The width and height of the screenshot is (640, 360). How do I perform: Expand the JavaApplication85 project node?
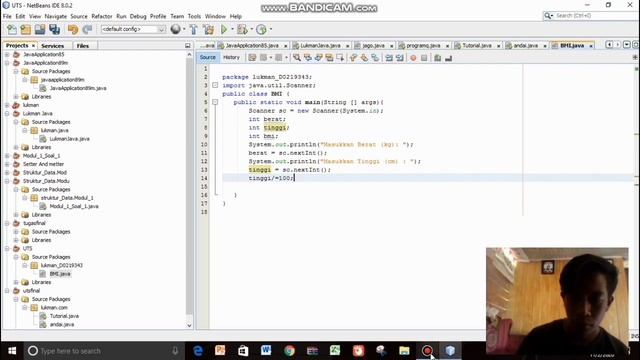click(x=7, y=55)
